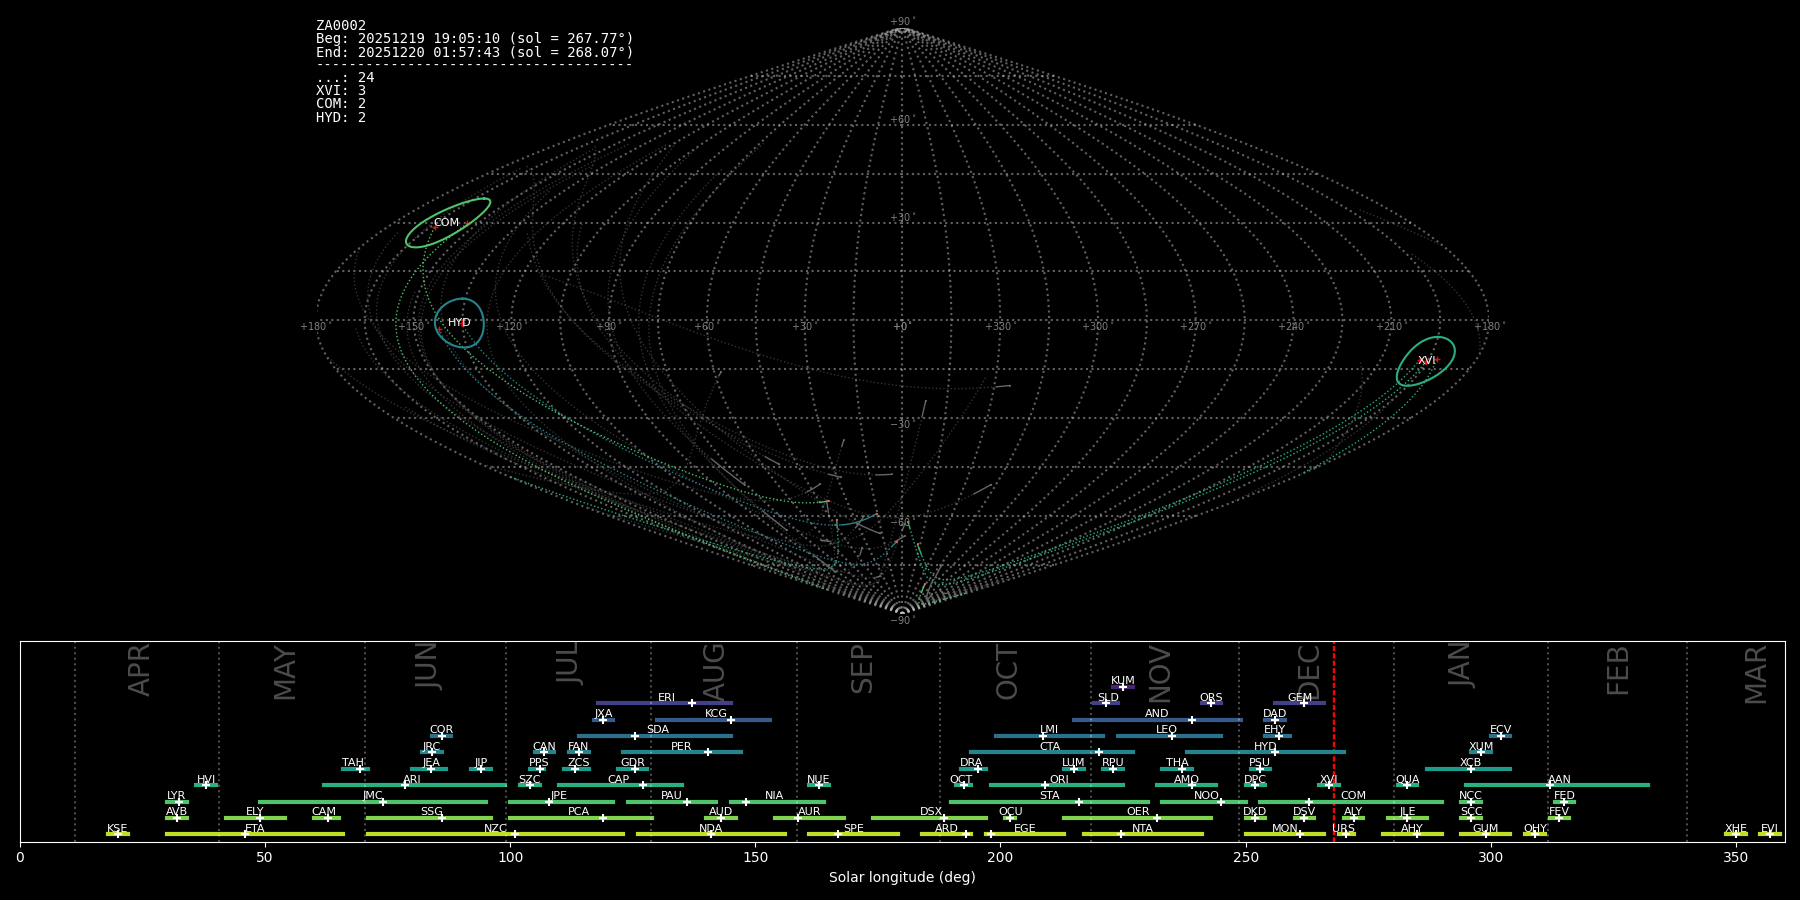
Task: Click the KUM shower label in the timeline
Action: (1123, 681)
